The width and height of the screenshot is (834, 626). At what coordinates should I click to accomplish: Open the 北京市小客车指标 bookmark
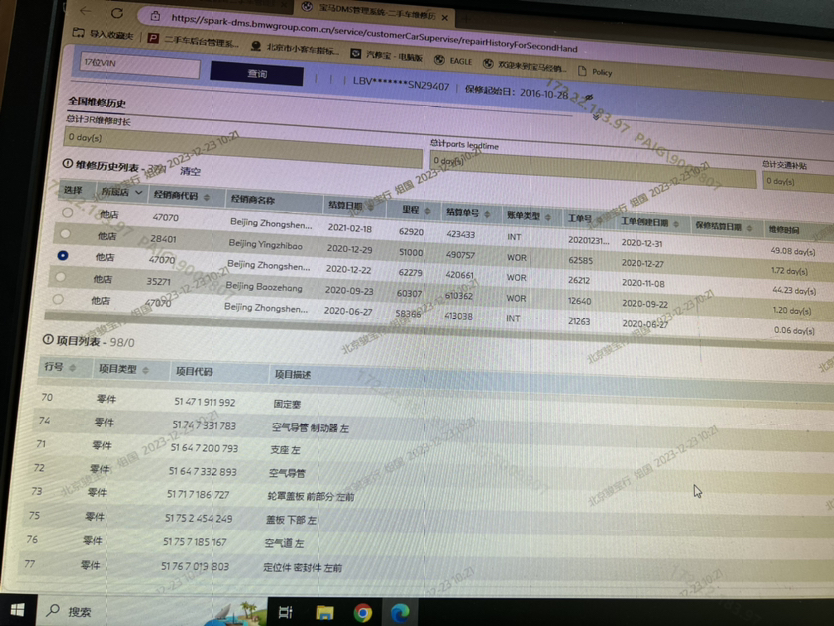[295, 49]
